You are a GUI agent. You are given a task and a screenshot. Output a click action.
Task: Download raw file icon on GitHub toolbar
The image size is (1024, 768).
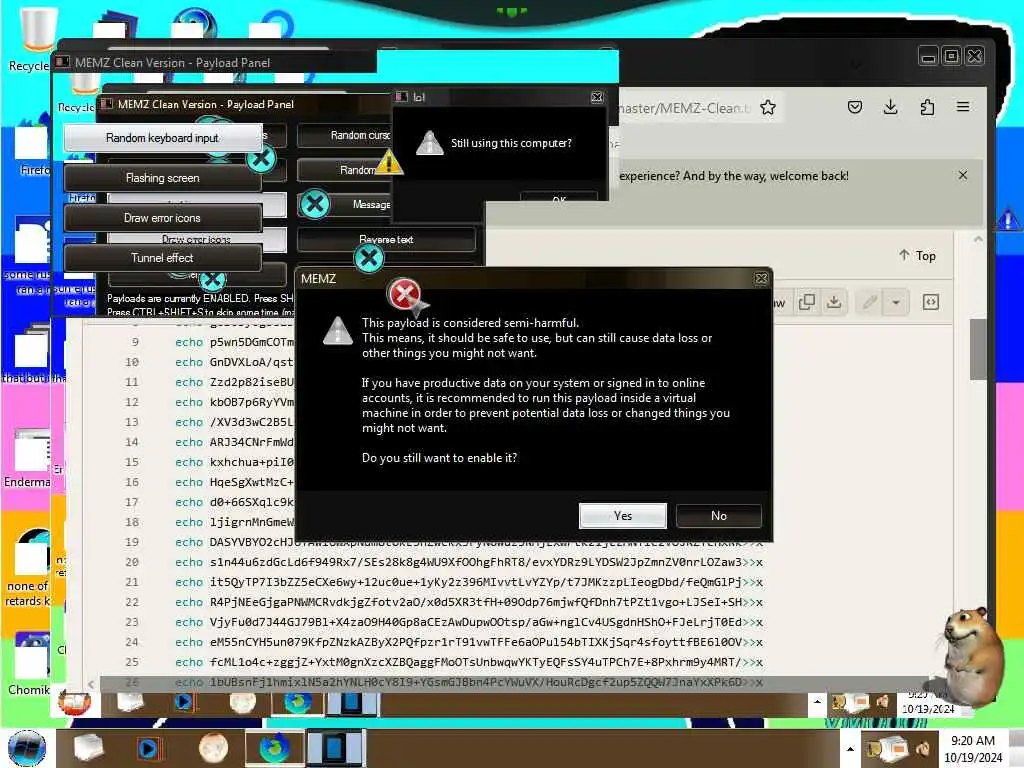point(834,302)
